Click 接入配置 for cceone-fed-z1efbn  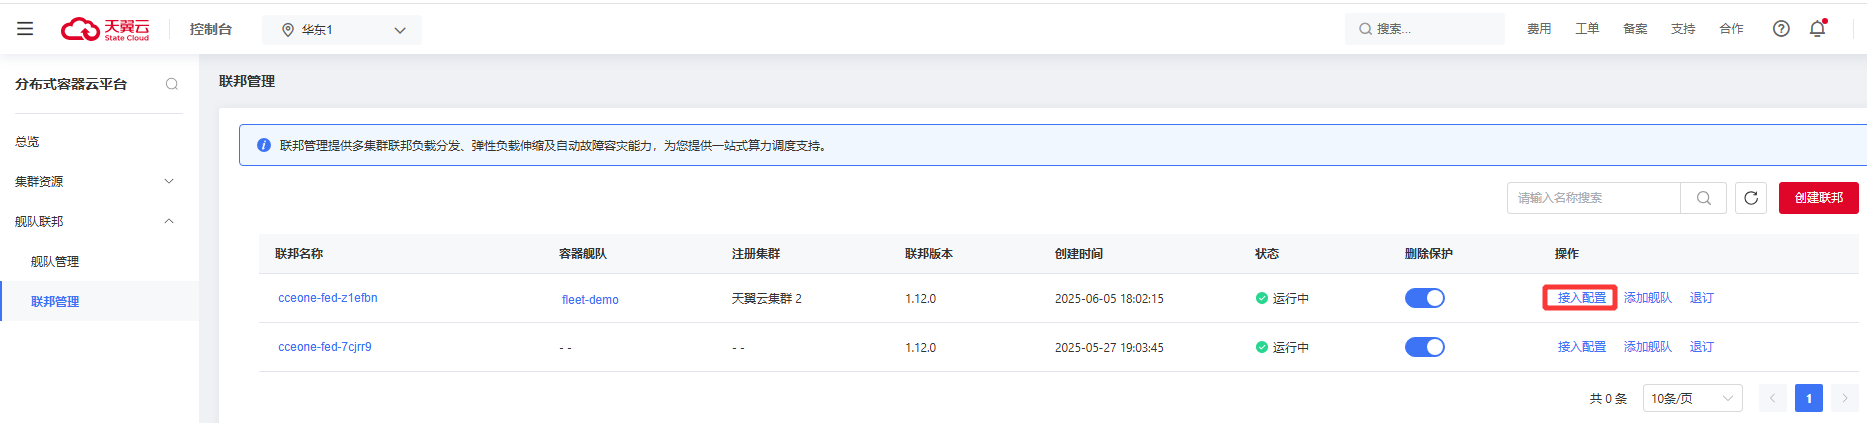1581,298
